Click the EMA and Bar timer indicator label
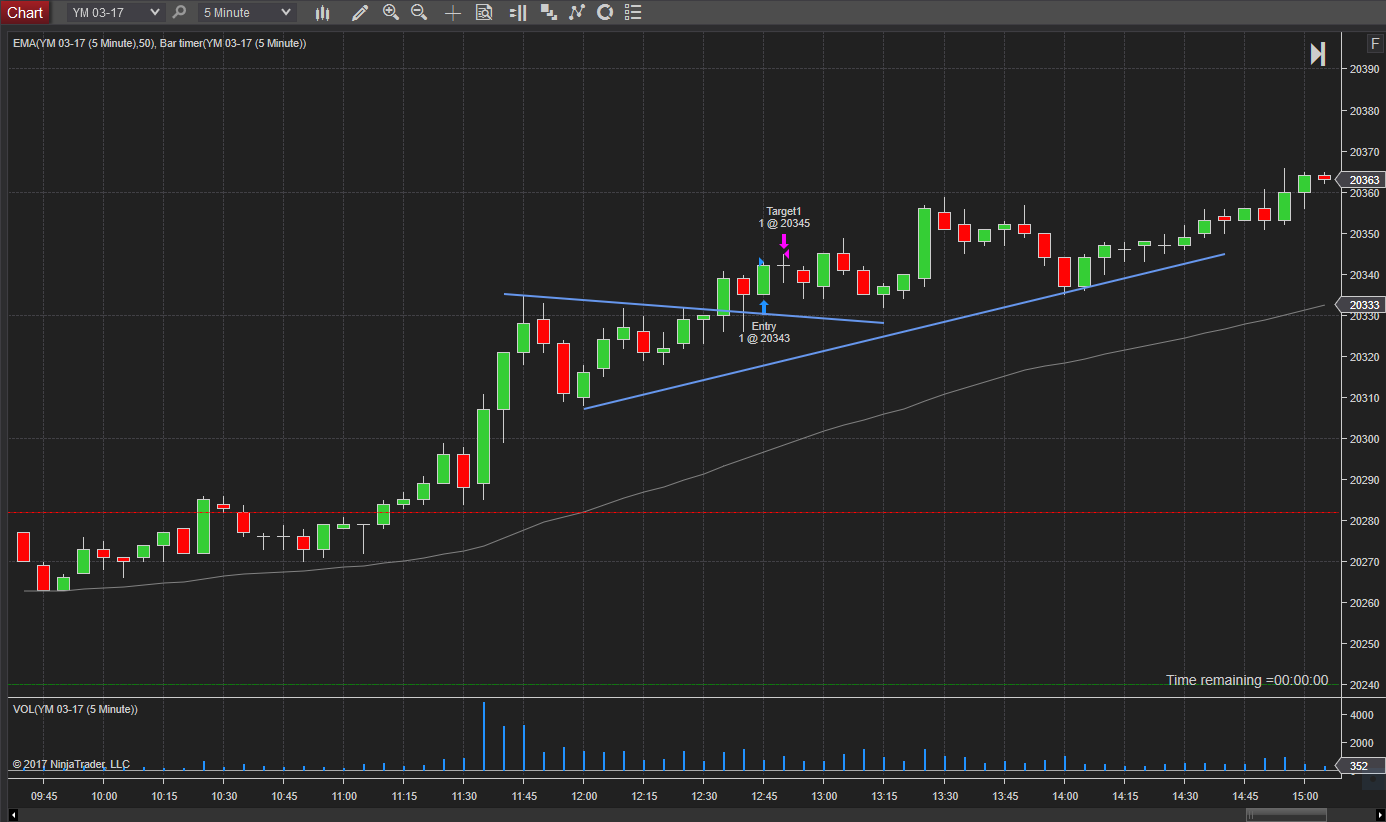Screen dimensions: 1386x822 160,43
